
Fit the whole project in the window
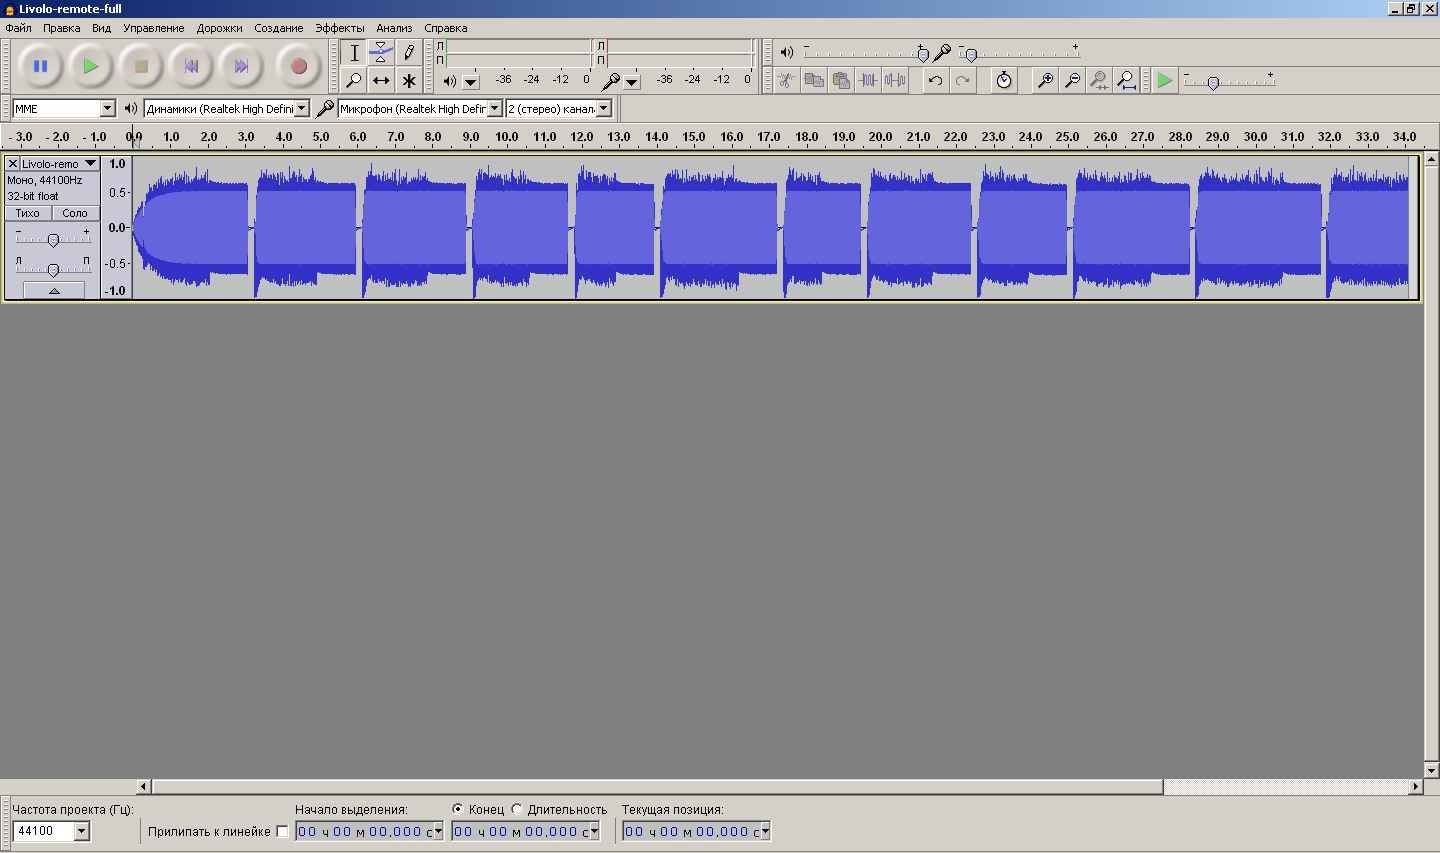tap(1126, 80)
